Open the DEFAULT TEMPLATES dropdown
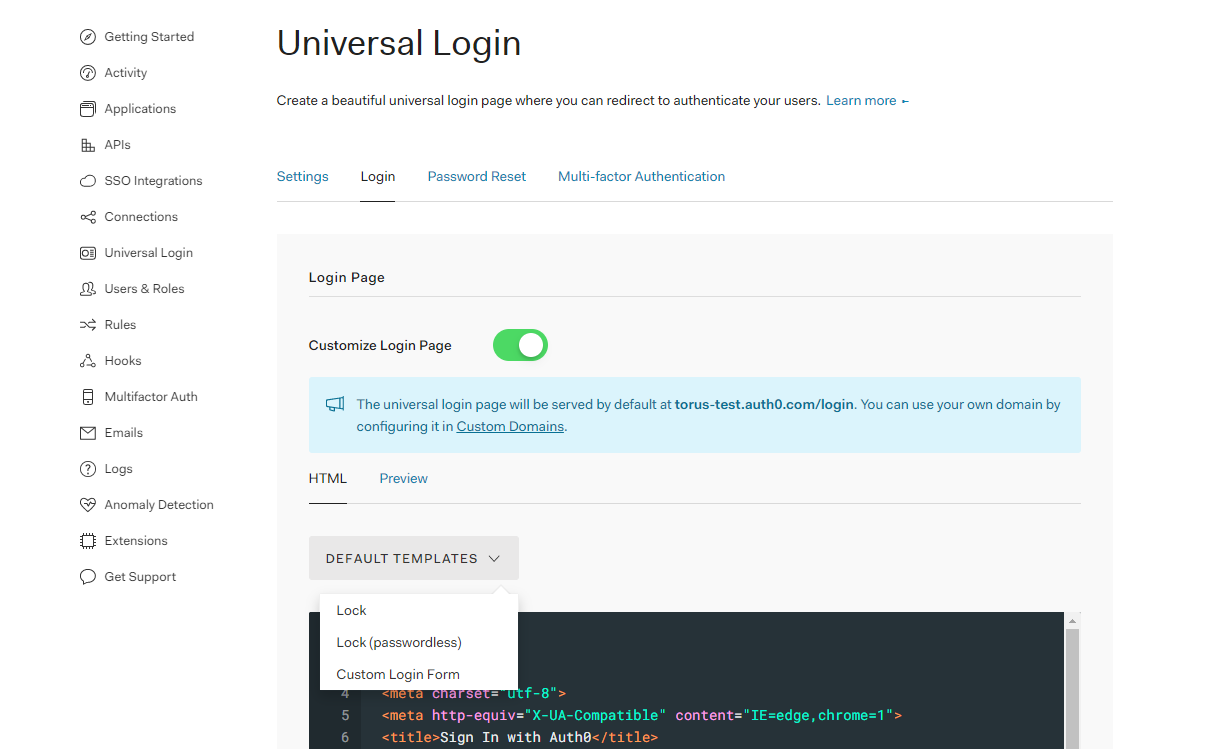Image resolution: width=1215 pixels, height=749 pixels. (x=413, y=557)
